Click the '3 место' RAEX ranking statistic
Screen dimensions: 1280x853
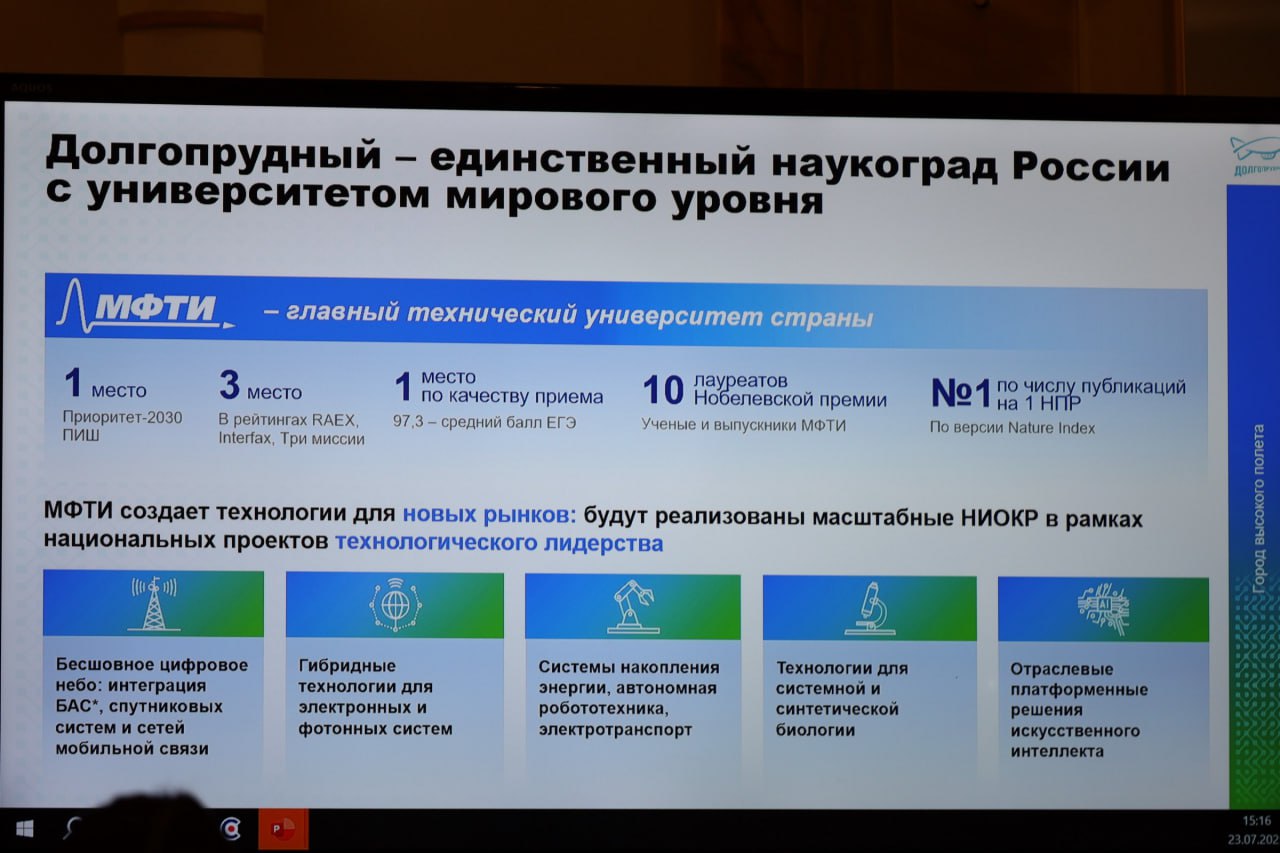pyautogui.click(x=292, y=407)
